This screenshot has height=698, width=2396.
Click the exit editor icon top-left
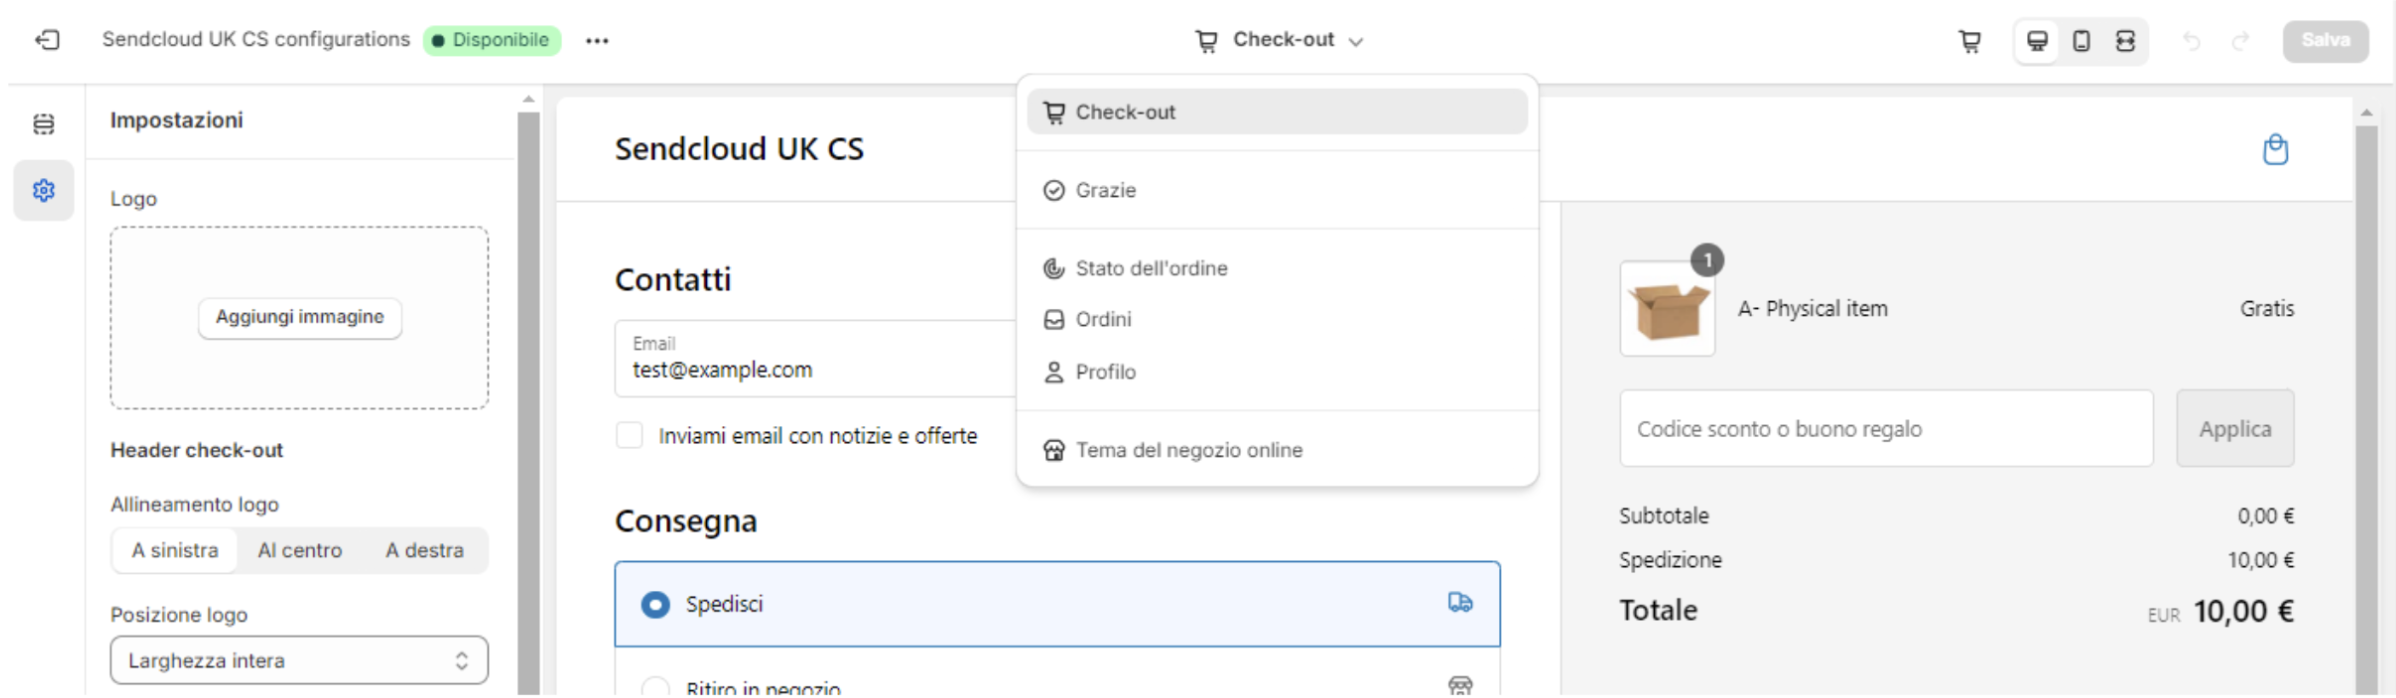tap(47, 39)
